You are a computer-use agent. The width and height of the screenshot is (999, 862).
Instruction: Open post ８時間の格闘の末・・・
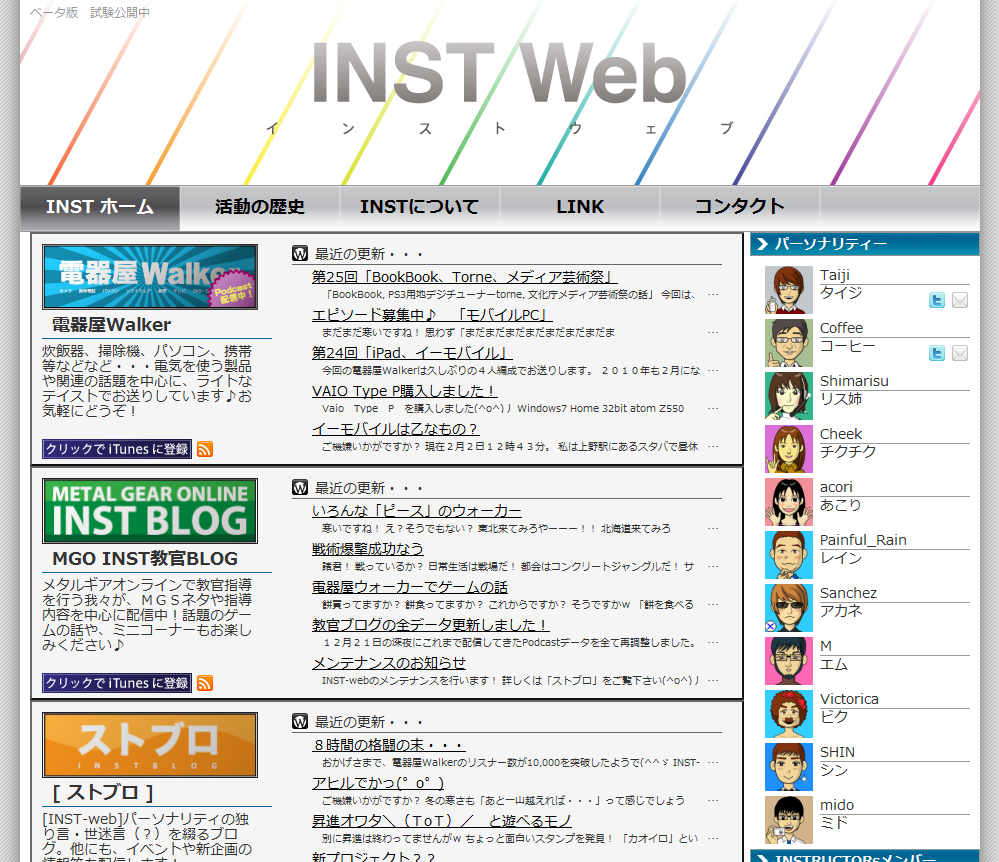click(388, 745)
